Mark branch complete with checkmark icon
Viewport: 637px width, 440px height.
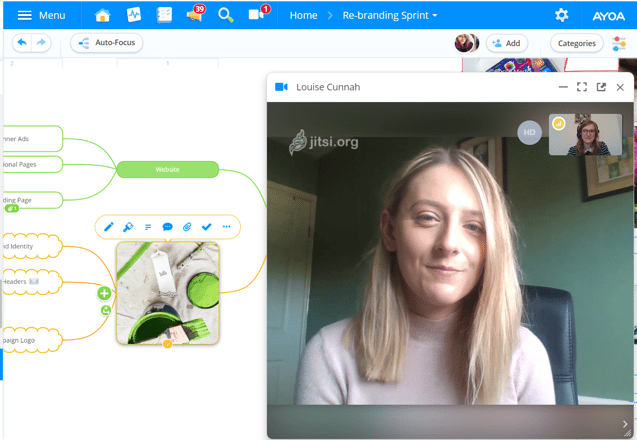(x=207, y=227)
